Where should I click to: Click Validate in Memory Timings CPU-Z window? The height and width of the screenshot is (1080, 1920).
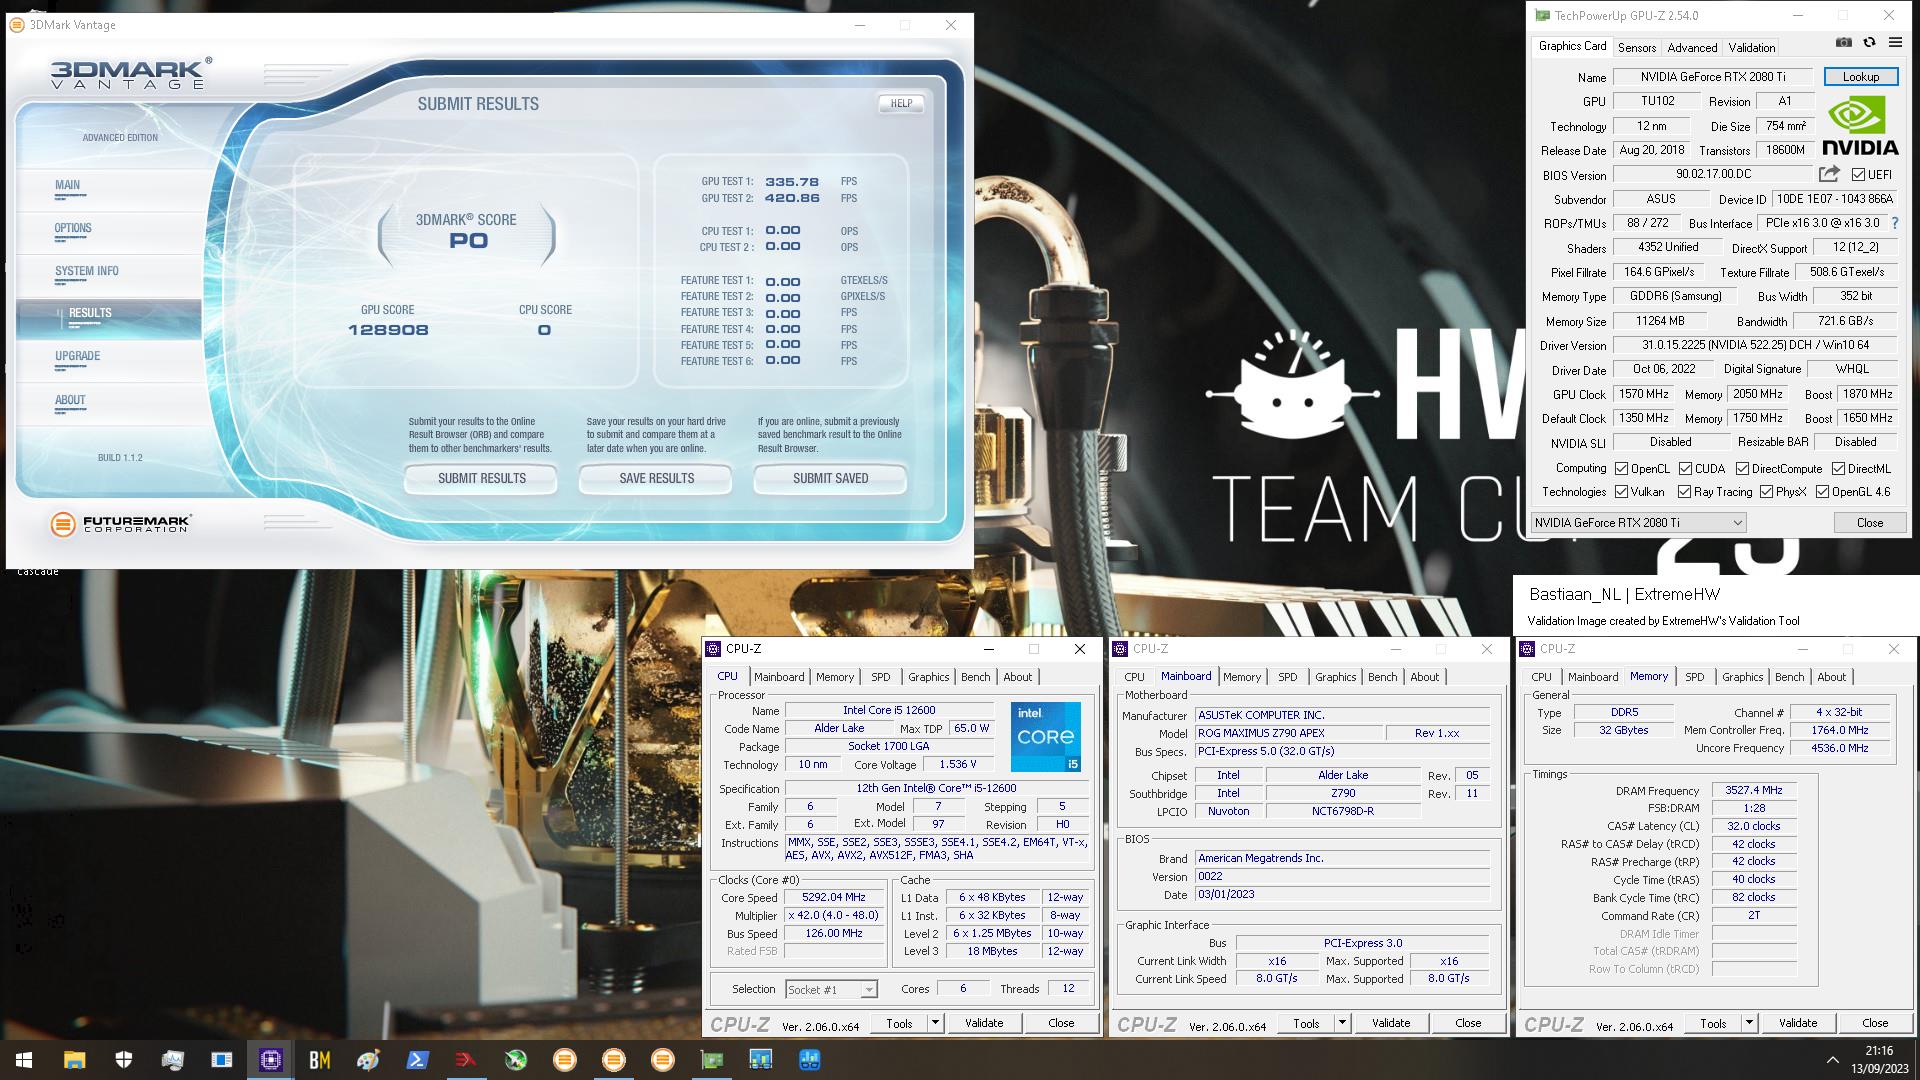click(1798, 1023)
